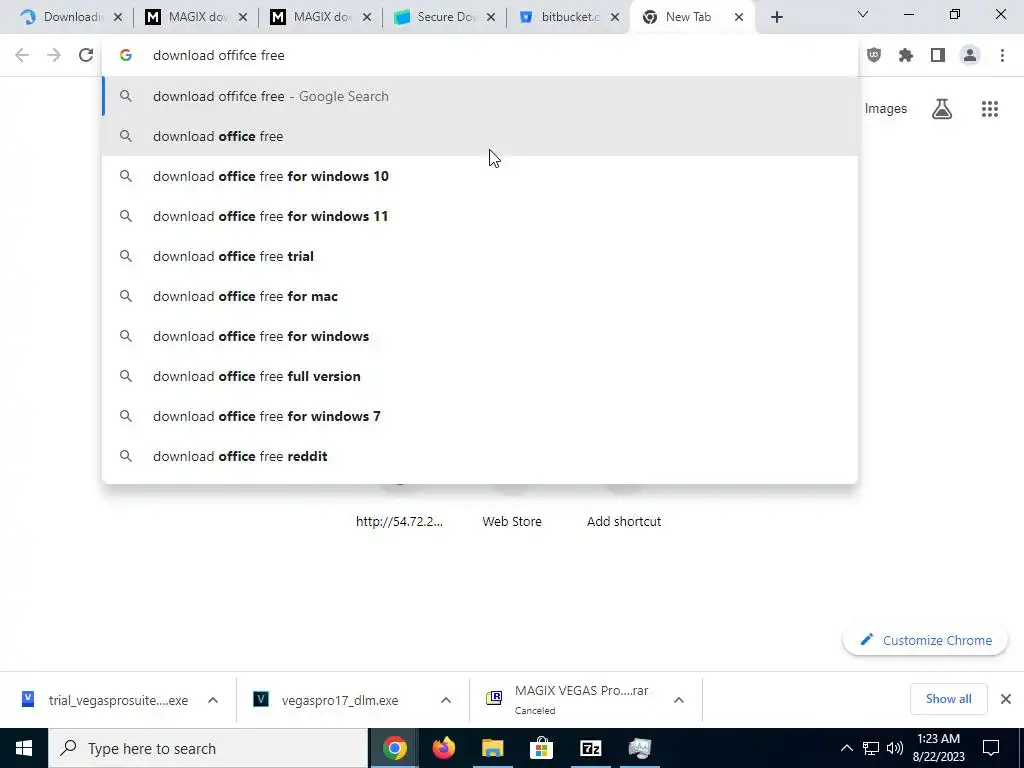
Task: Click the address bar with 'download offifce free'
Action: click(x=480, y=56)
